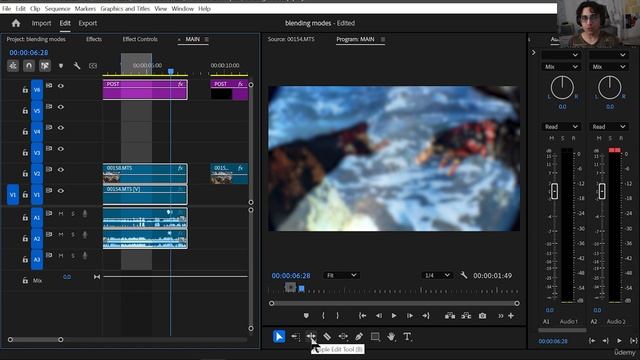Screen dimensions: 640x360
Task: Open MAIN timeline panel menu
Action: [207, 39]
